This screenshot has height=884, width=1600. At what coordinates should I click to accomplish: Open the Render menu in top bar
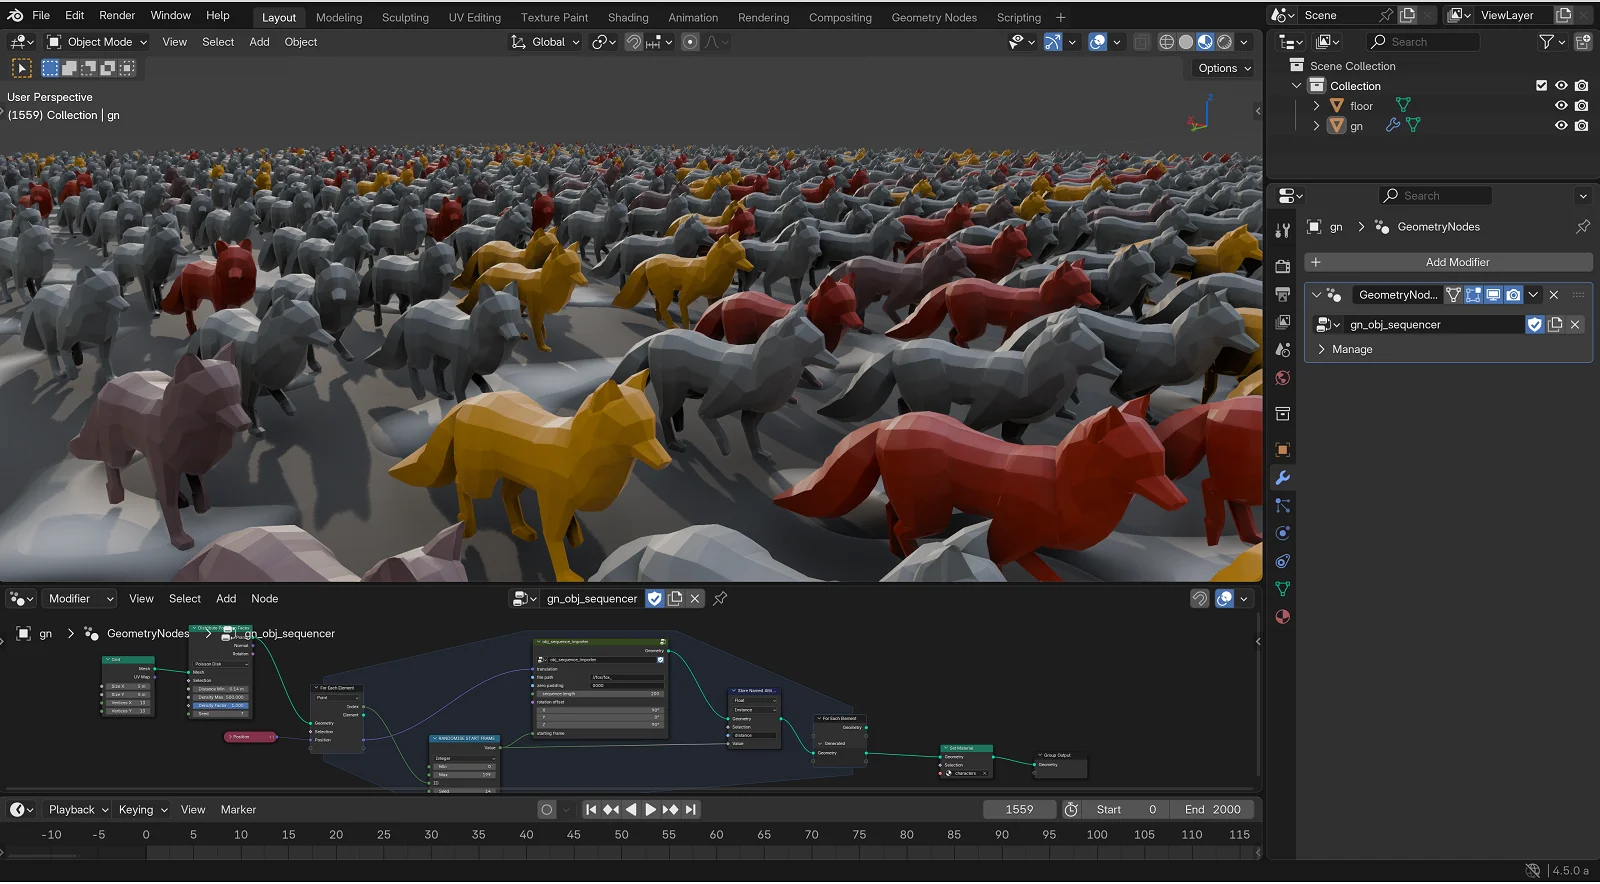(x=117, y=15)
